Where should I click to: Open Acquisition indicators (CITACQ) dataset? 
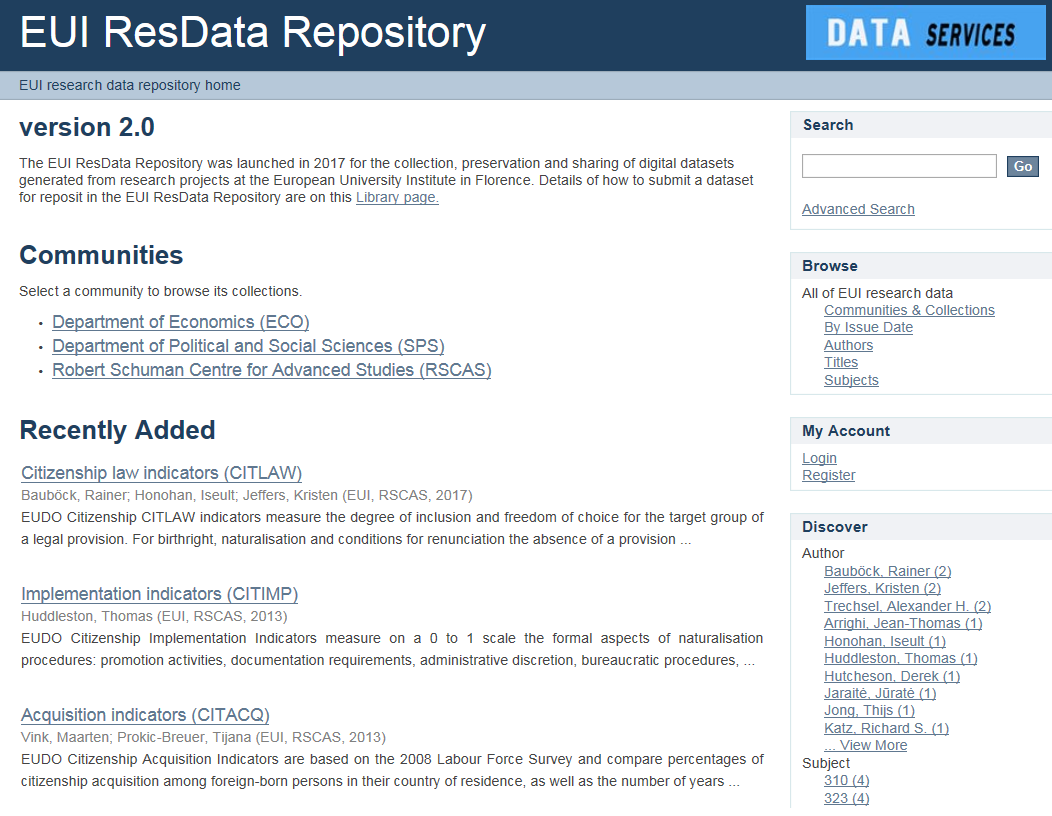coord(144,715)
